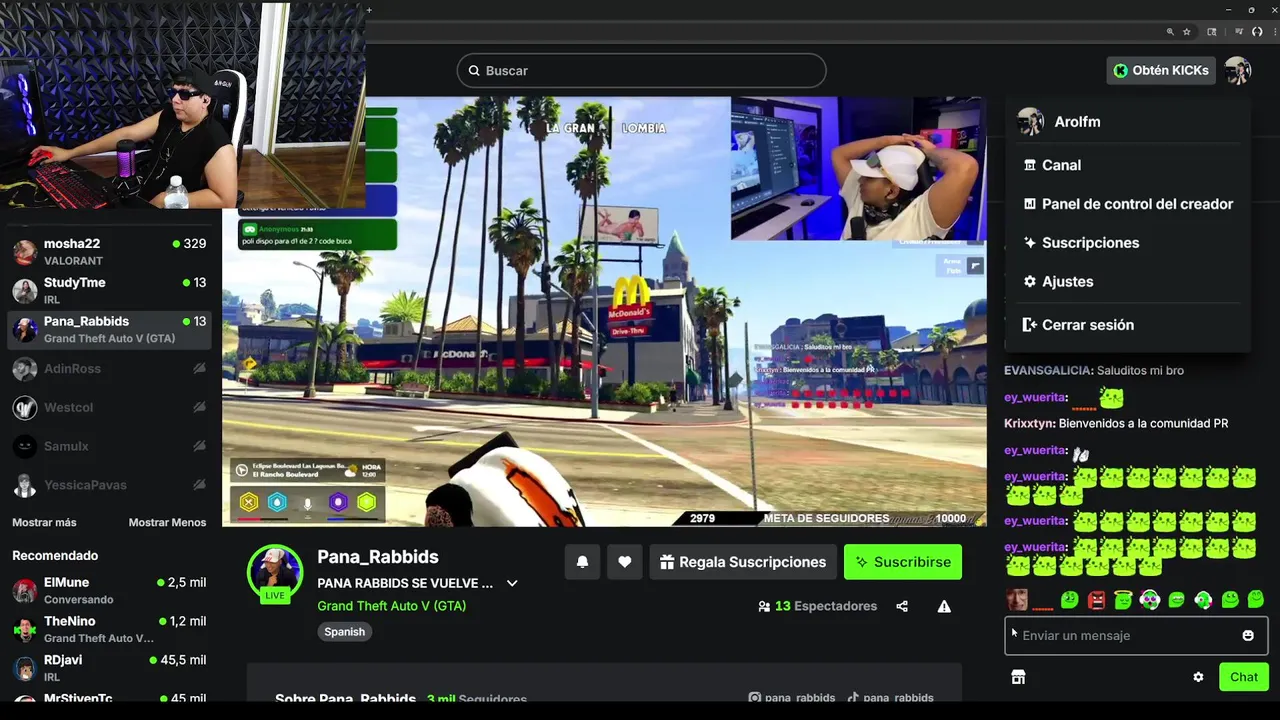1280x720 pixels.
Task: Open Regala Suscripciones gift button
Action: tap(743, 562)
